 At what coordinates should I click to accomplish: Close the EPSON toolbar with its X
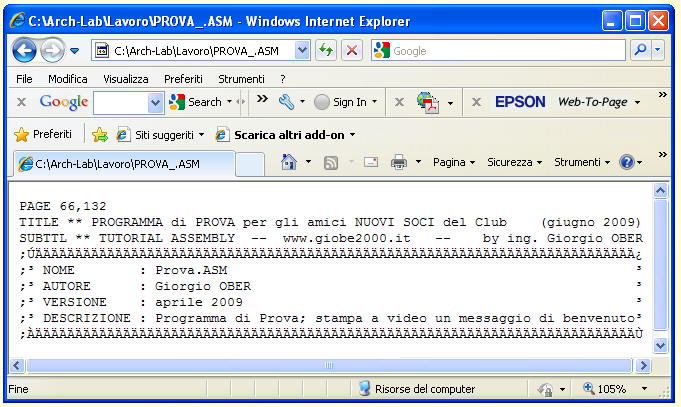(x=476, y=102)
